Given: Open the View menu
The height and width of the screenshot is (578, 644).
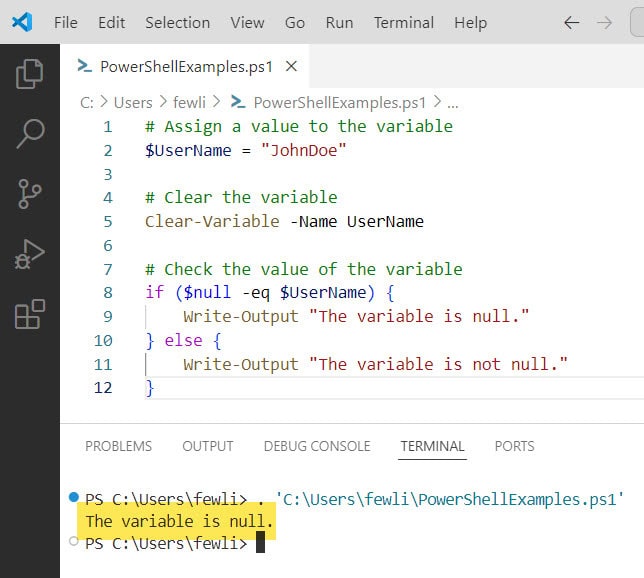Looking at the screenshot, I should pyautogui.click(x=247, y=23).
